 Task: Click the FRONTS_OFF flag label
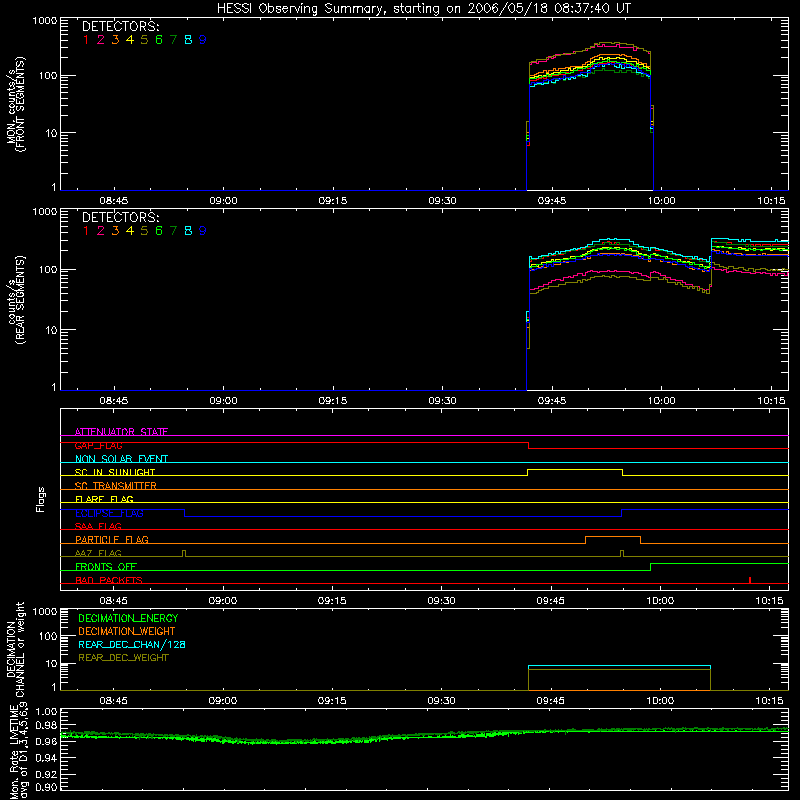click(x=106, y=566)
